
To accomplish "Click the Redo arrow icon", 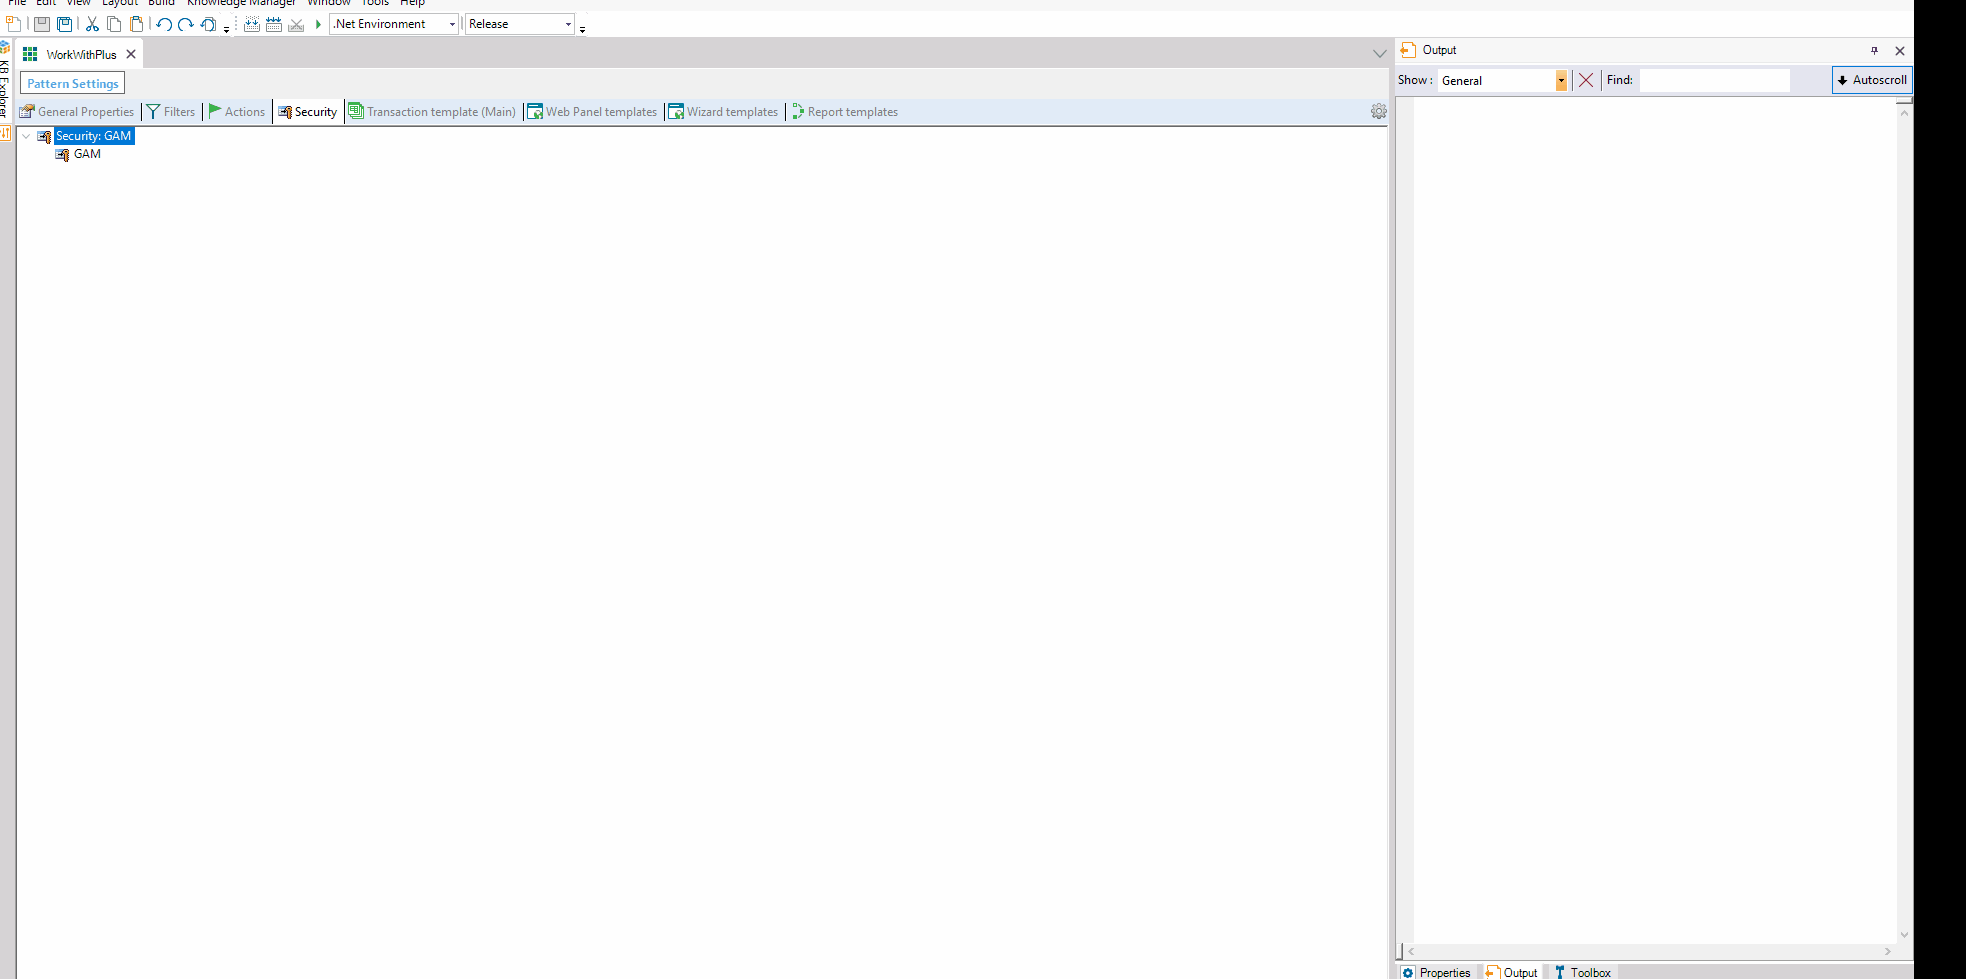I will click(186, 24).
